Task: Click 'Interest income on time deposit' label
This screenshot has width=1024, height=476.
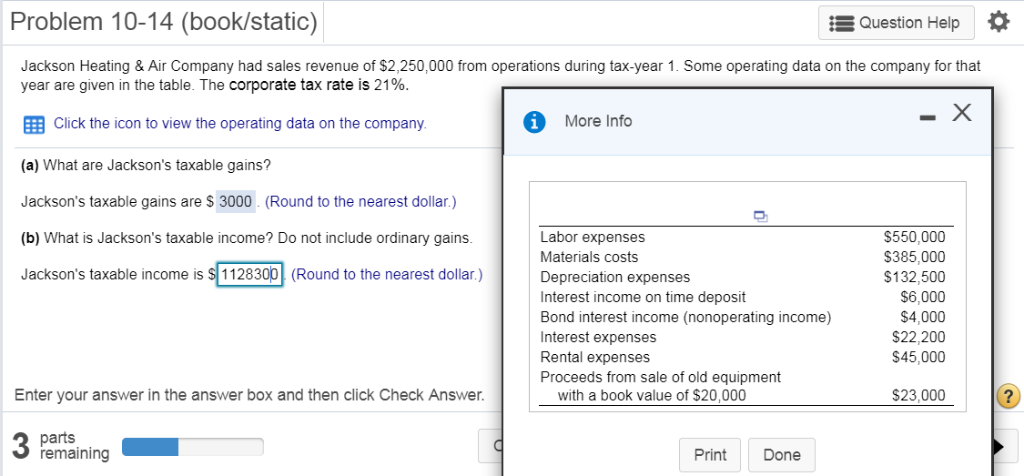Action: coord(643,297)
